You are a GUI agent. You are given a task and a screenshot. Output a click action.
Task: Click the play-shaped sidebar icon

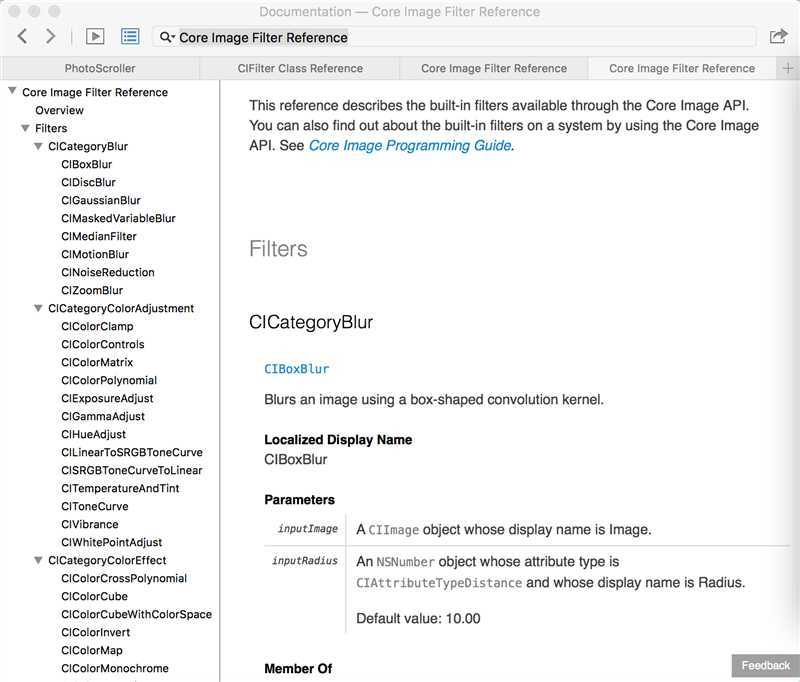point(95,36)
